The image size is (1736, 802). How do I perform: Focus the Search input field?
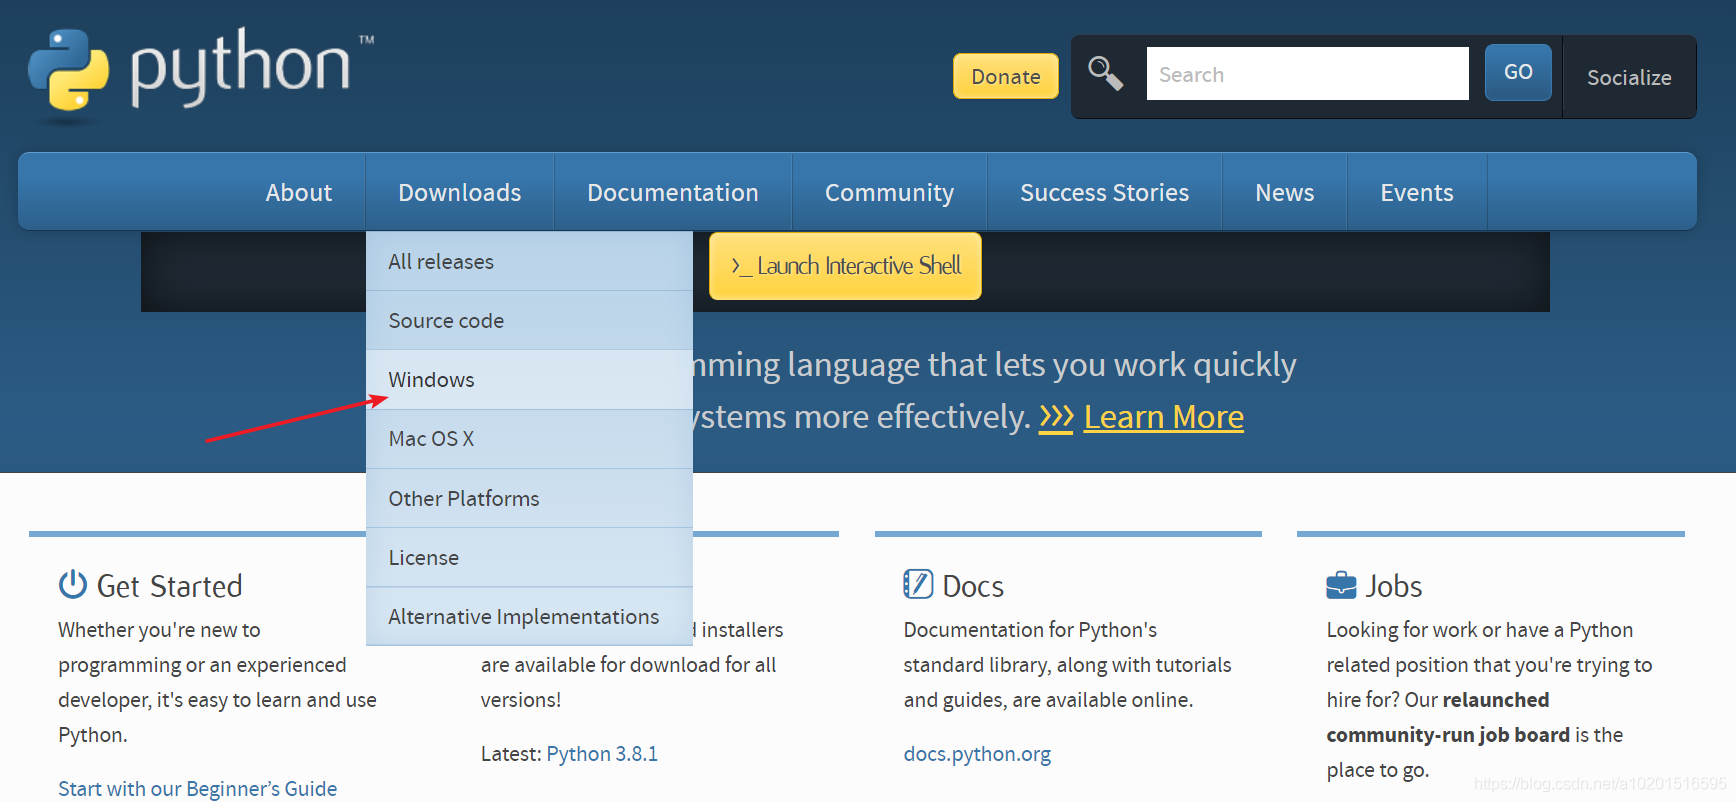(x=1307, y=74)
